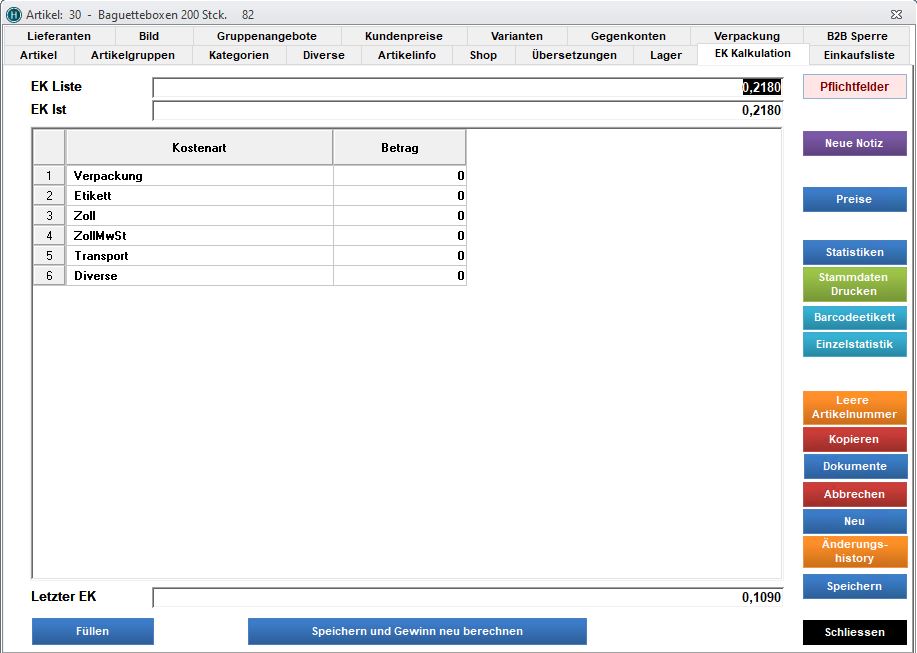Open Preise from the side panel
Screen dimensions: 917x653
point(854,199)
